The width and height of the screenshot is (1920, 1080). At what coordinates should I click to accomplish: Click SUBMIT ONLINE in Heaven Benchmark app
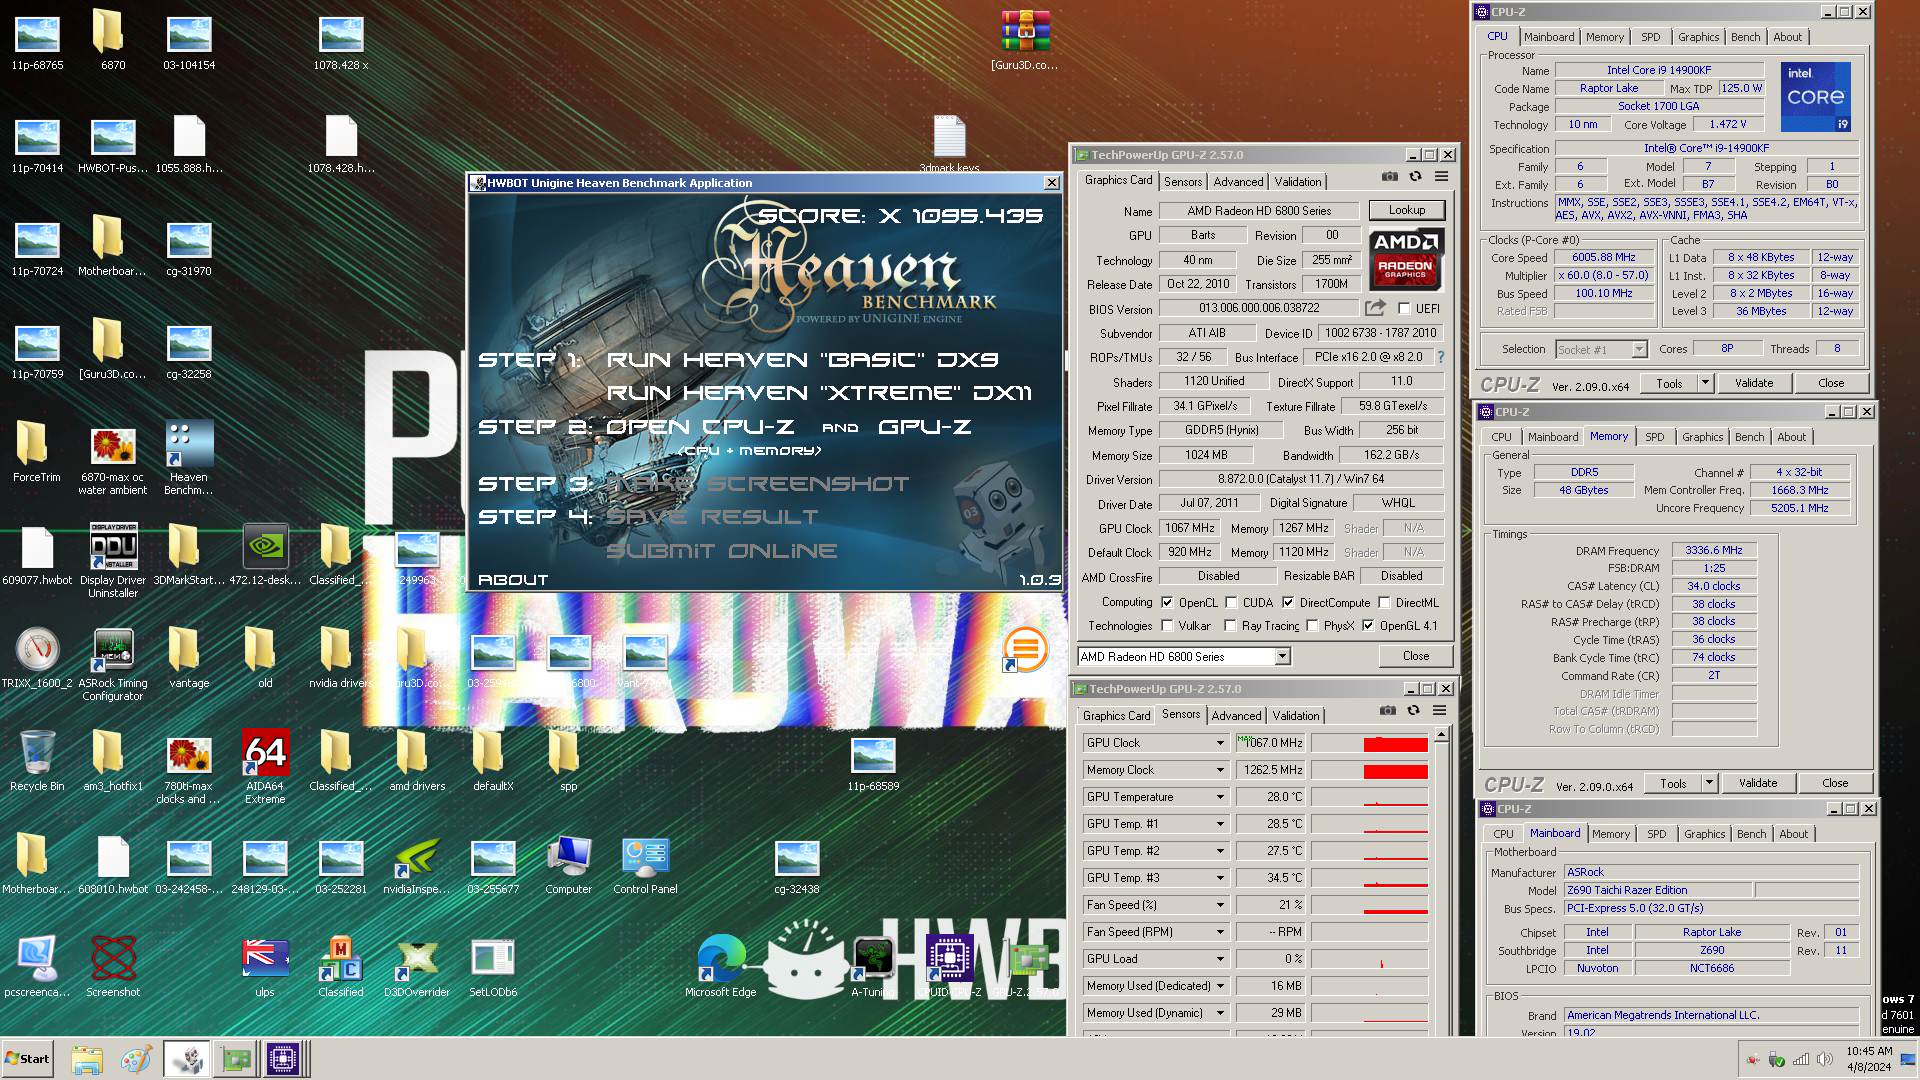[x=721, y=551]
